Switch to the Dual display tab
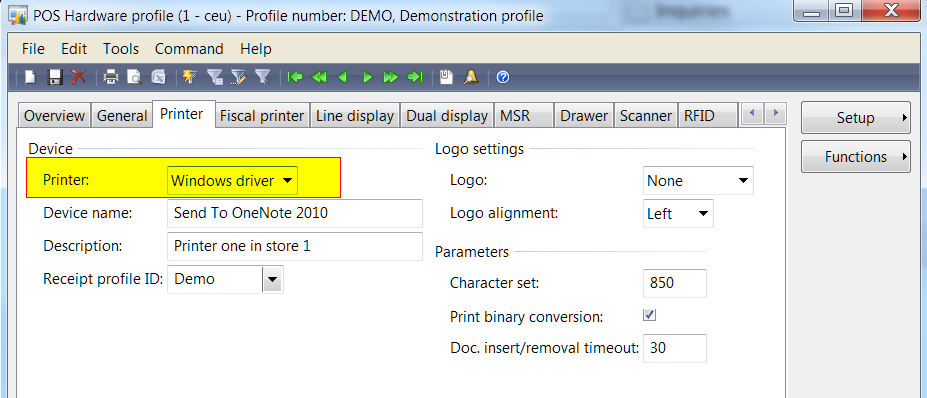 (x=447, y=116)
